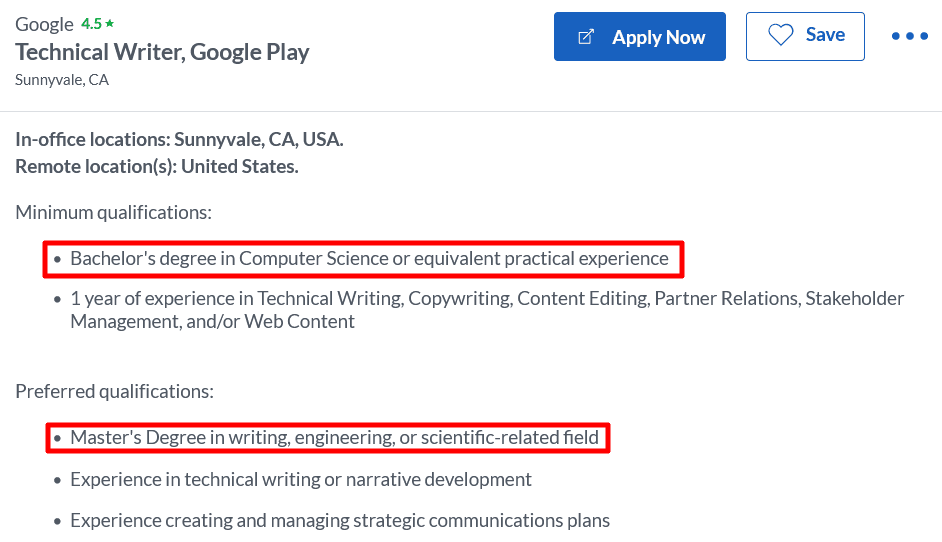
Task: Click the Minimum qualifications heading
Action: [113, 212]
